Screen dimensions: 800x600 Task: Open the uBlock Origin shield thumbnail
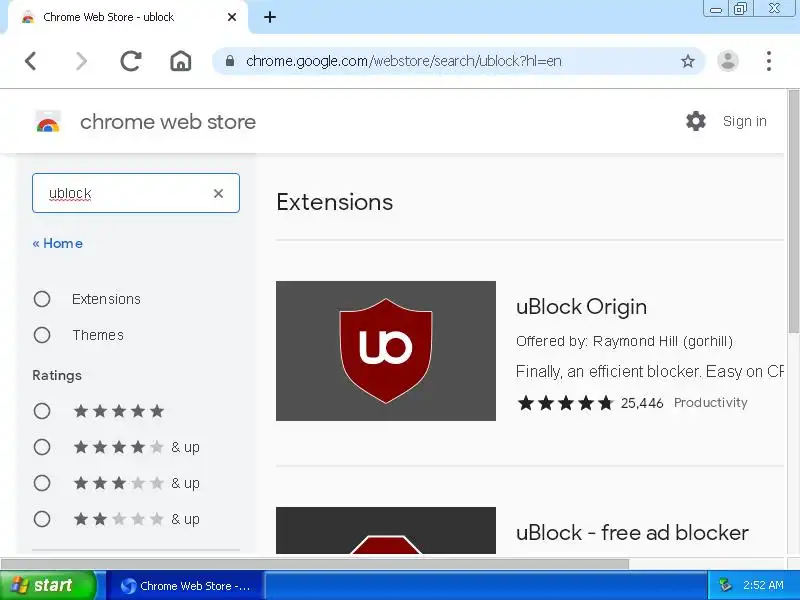tap(386, 351)
